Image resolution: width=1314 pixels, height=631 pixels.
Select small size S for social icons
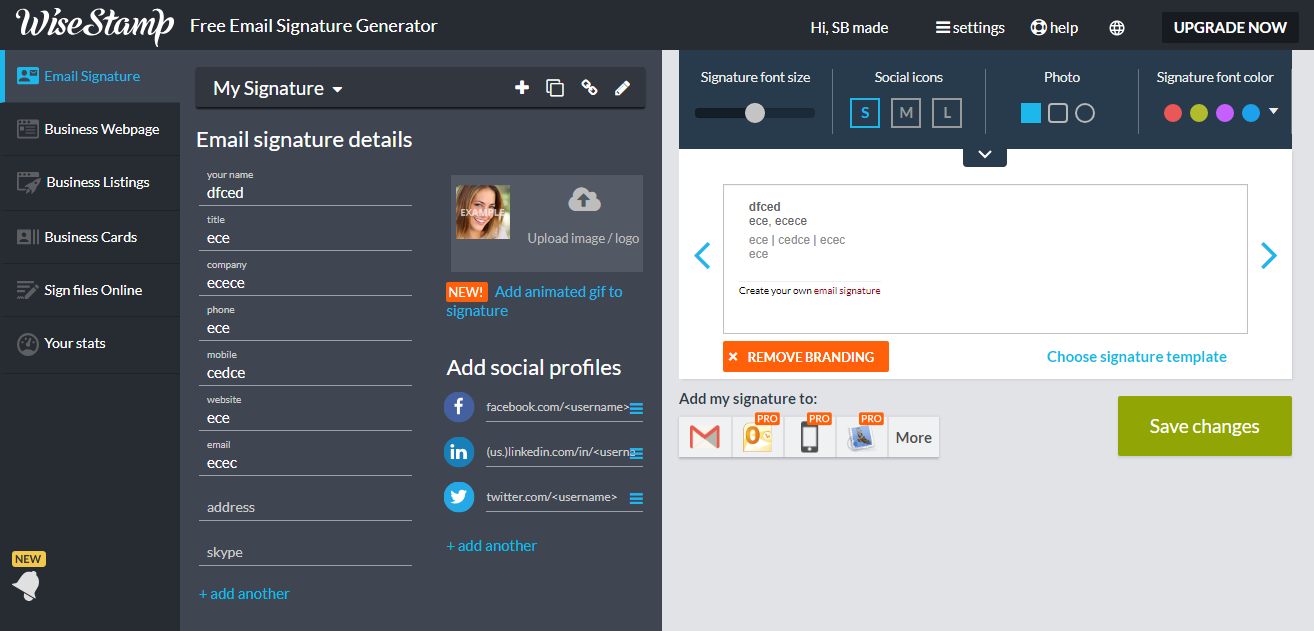(x=864, y=113)
